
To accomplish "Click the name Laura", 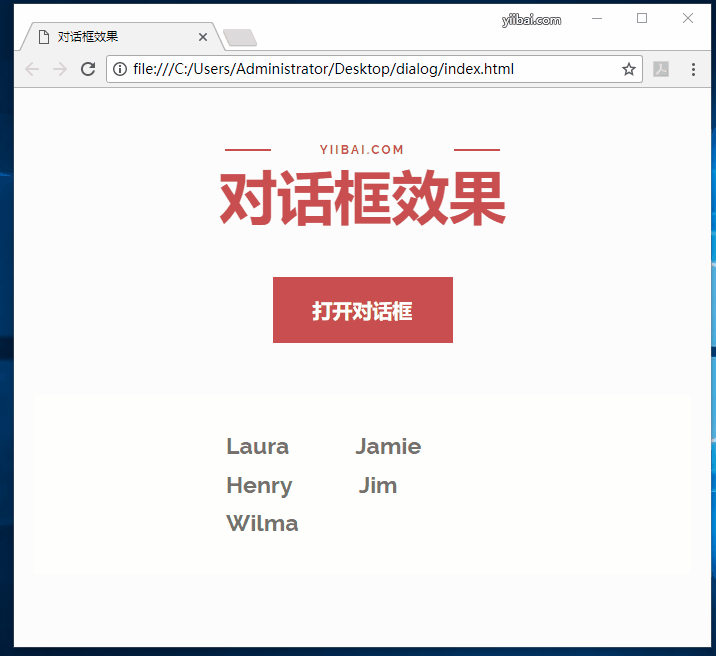I will click(257, 447).
